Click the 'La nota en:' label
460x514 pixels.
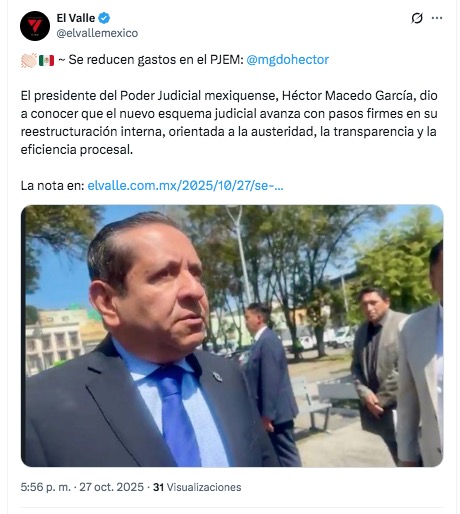point(53,186)
